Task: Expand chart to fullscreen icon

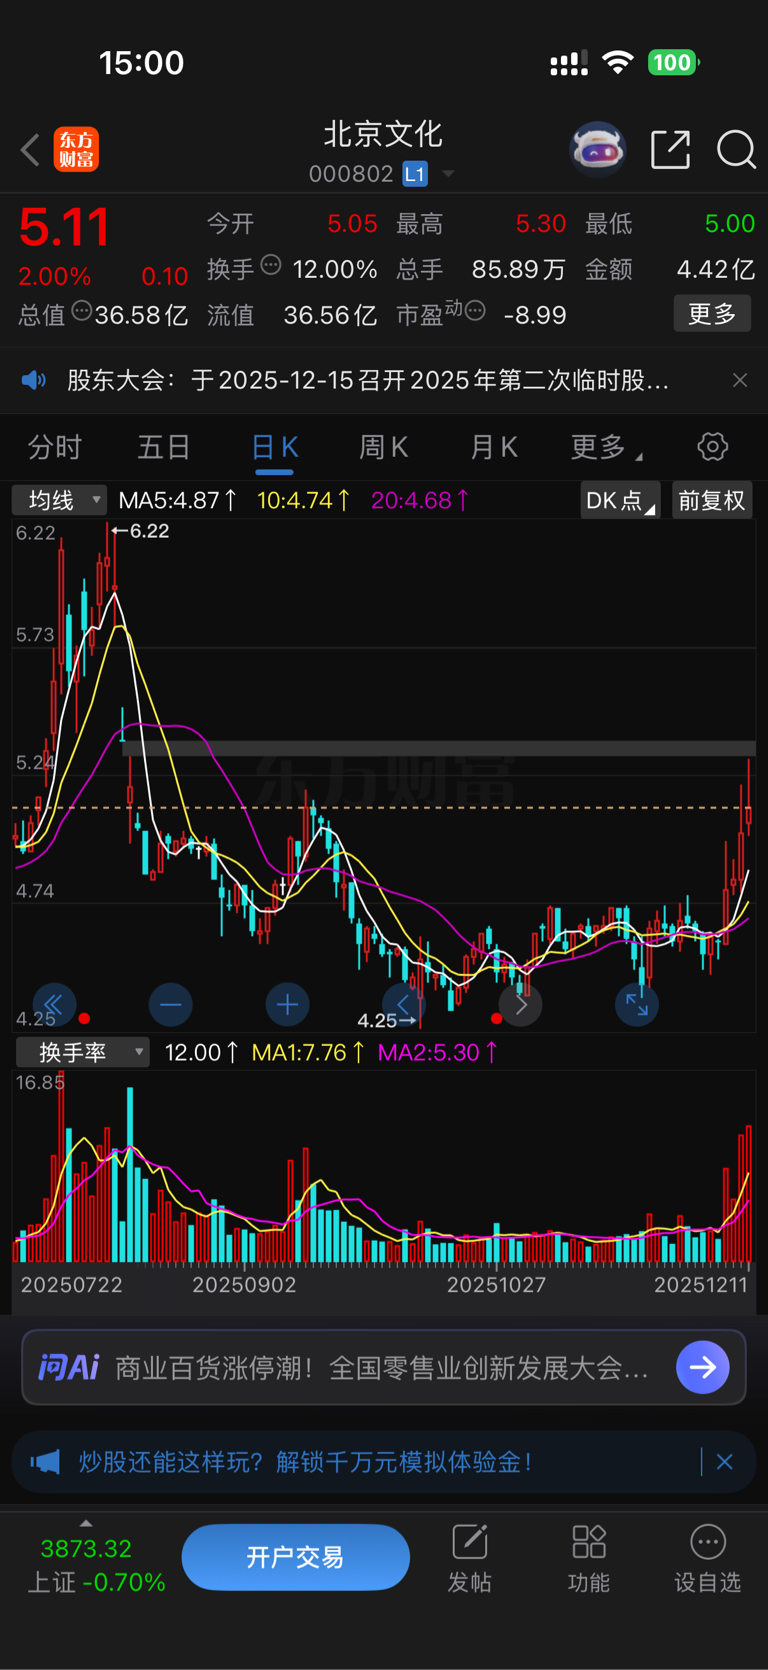Action: pos(637,1005)
